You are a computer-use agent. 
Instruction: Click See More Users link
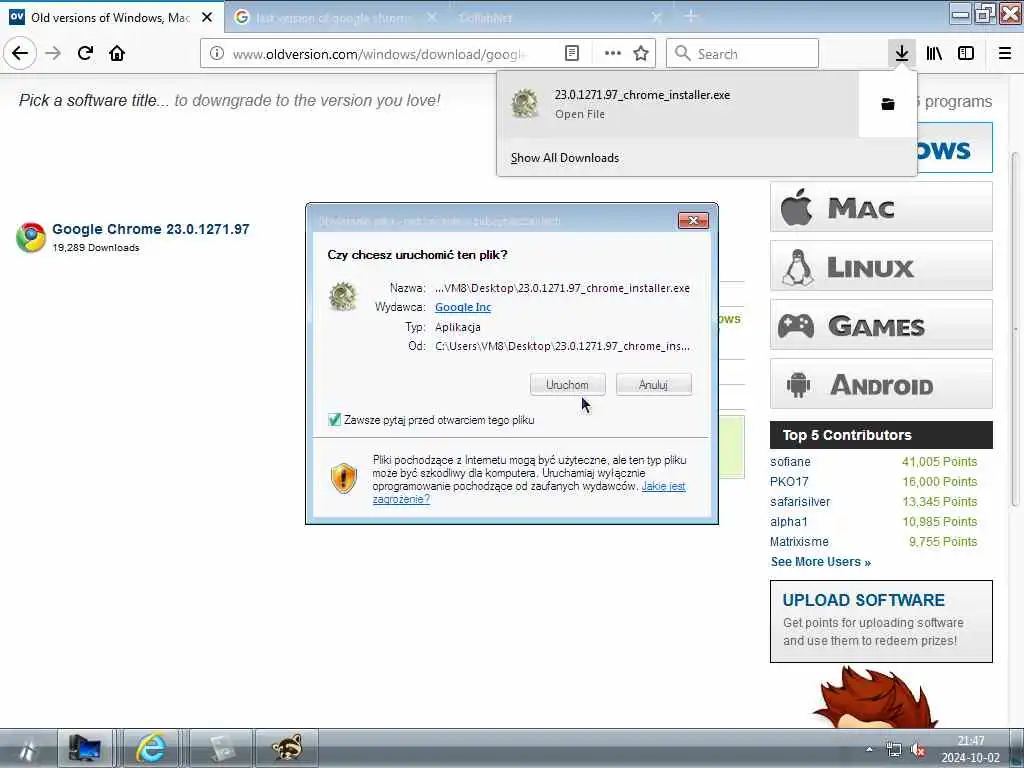821,562
